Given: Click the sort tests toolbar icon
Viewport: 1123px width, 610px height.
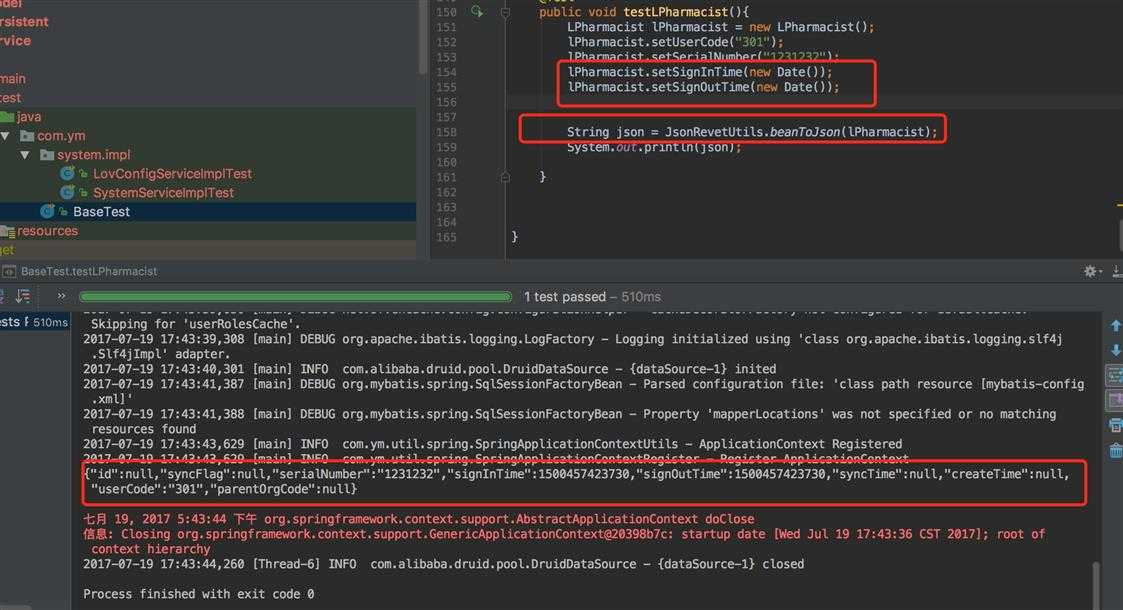Looking at the screenshot, I should point(23,296).
